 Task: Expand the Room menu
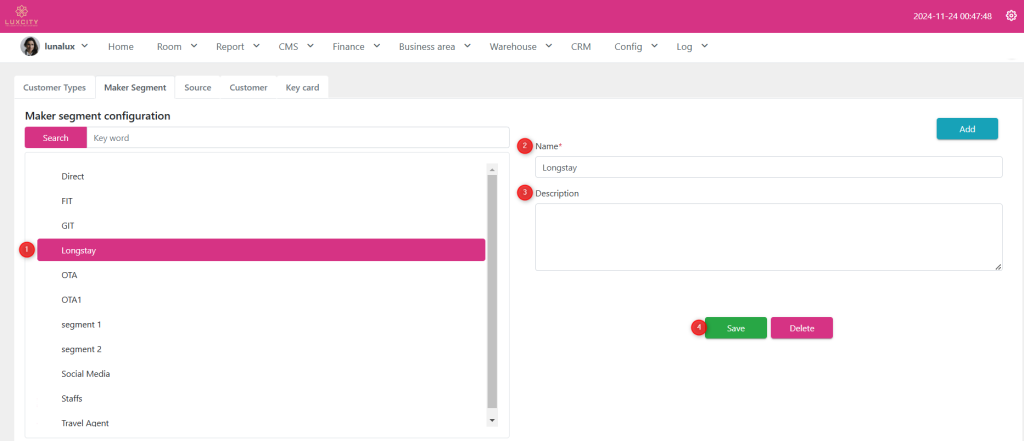point(177,47)
